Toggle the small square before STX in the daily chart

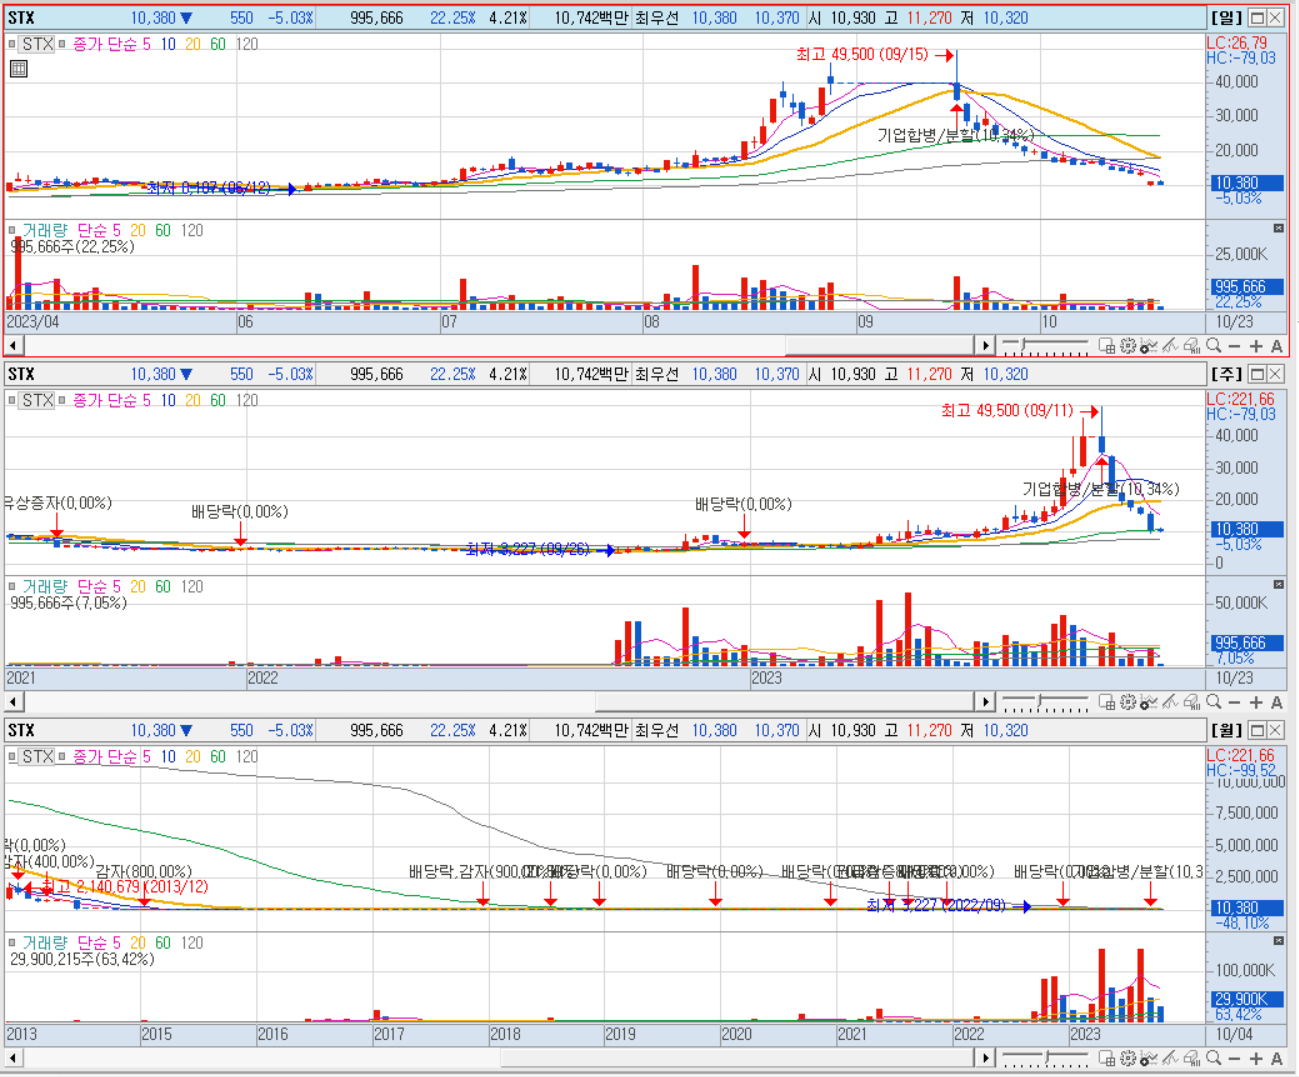(x=13, y=44)
